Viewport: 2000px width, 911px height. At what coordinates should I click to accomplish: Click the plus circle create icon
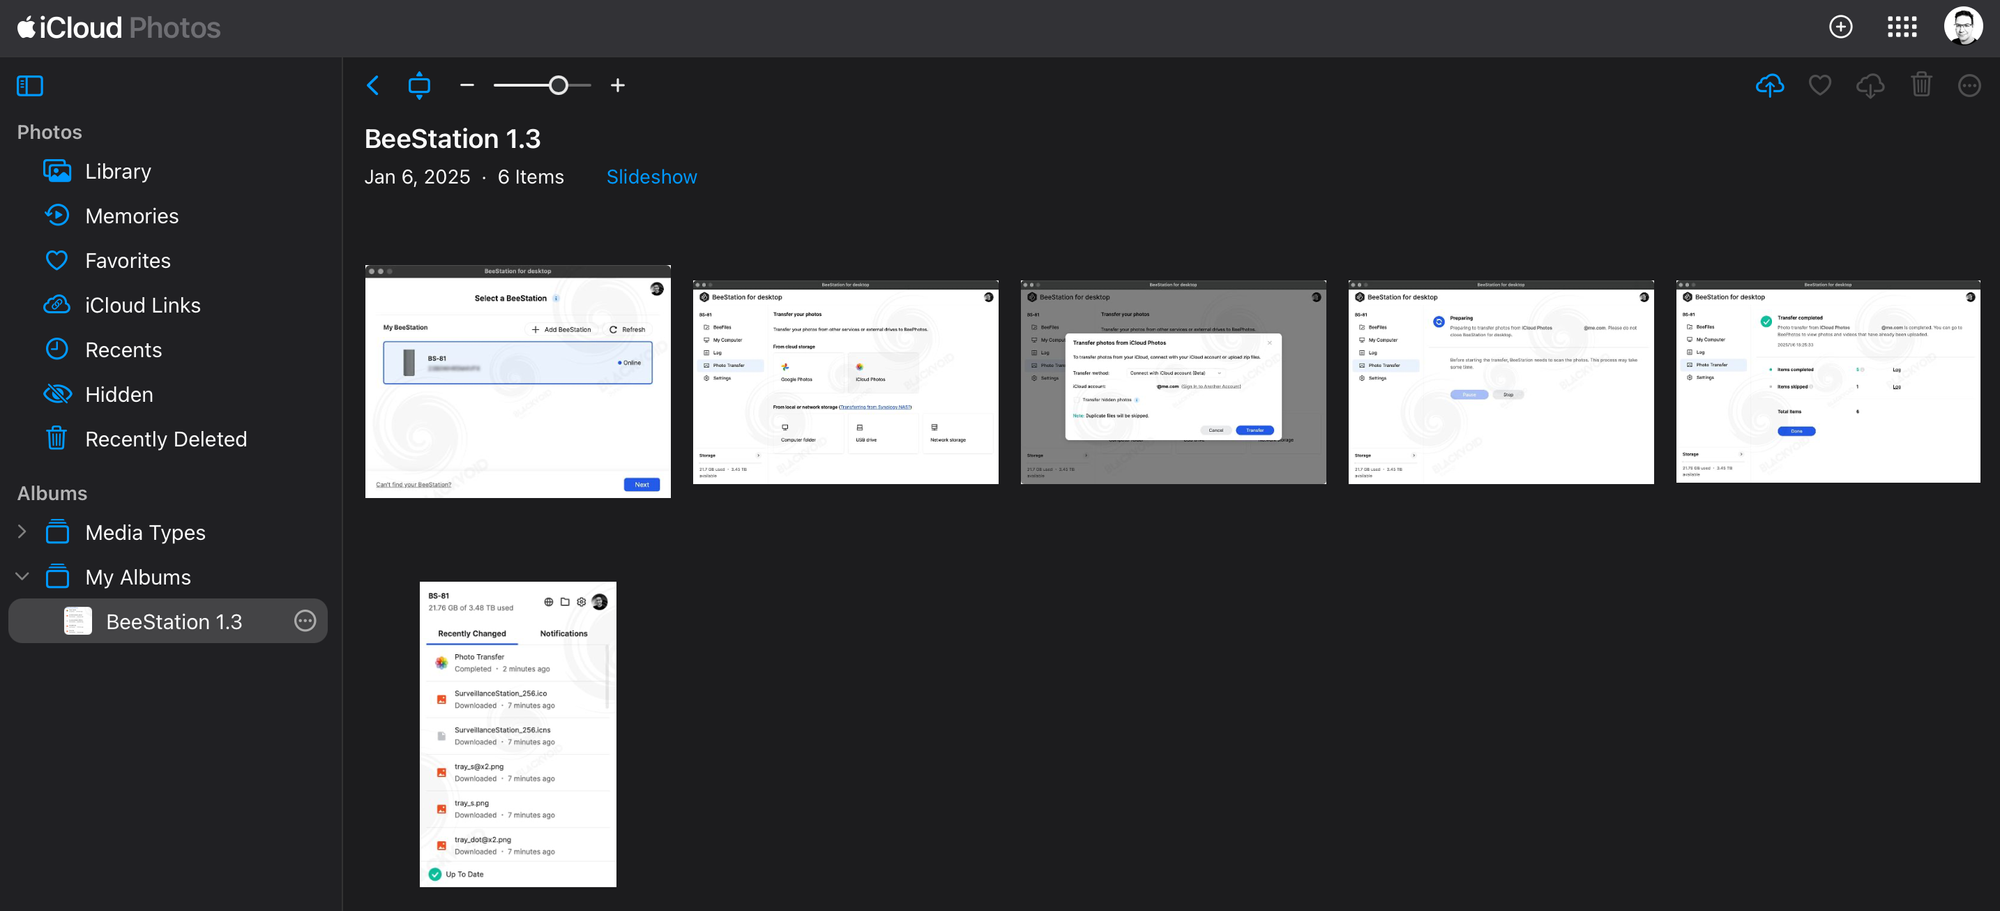click(1841, 27)
